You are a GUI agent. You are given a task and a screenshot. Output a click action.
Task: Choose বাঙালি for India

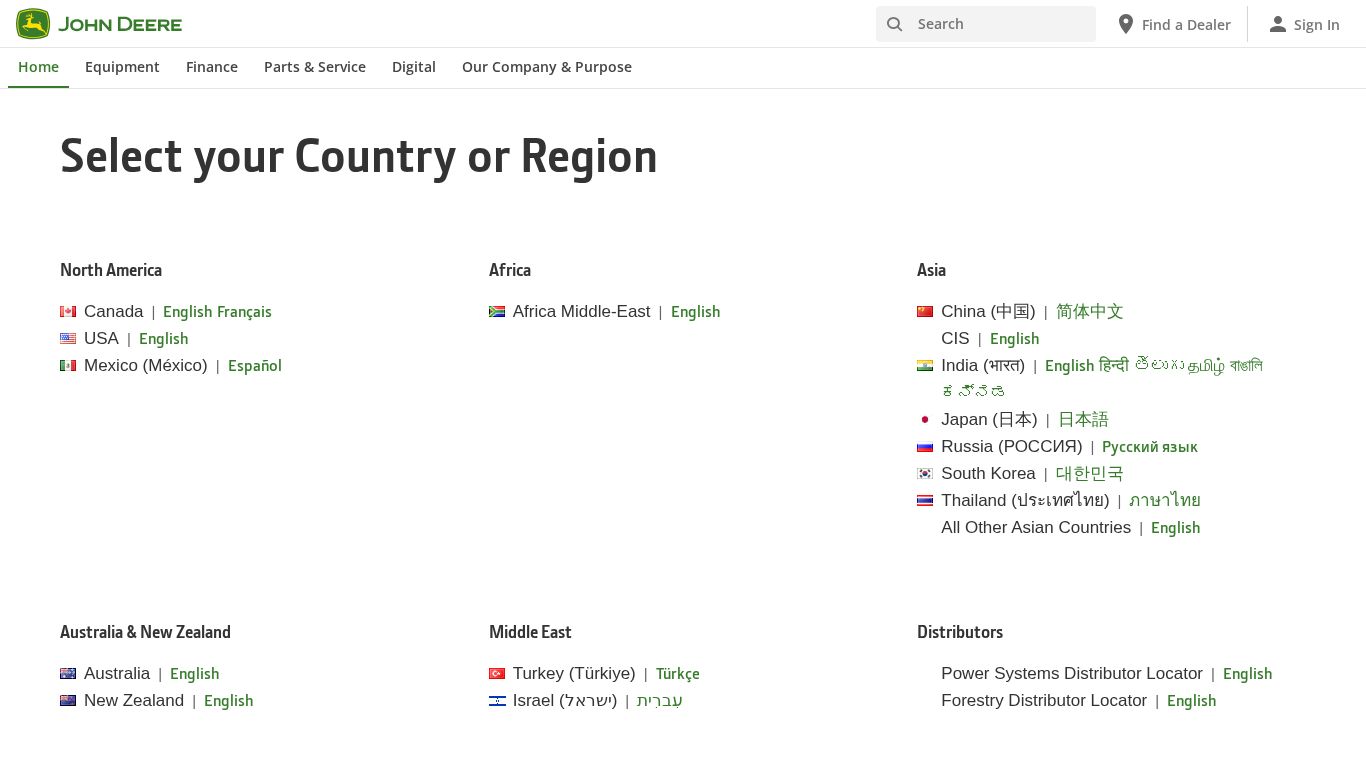(x=1246, y=366)
